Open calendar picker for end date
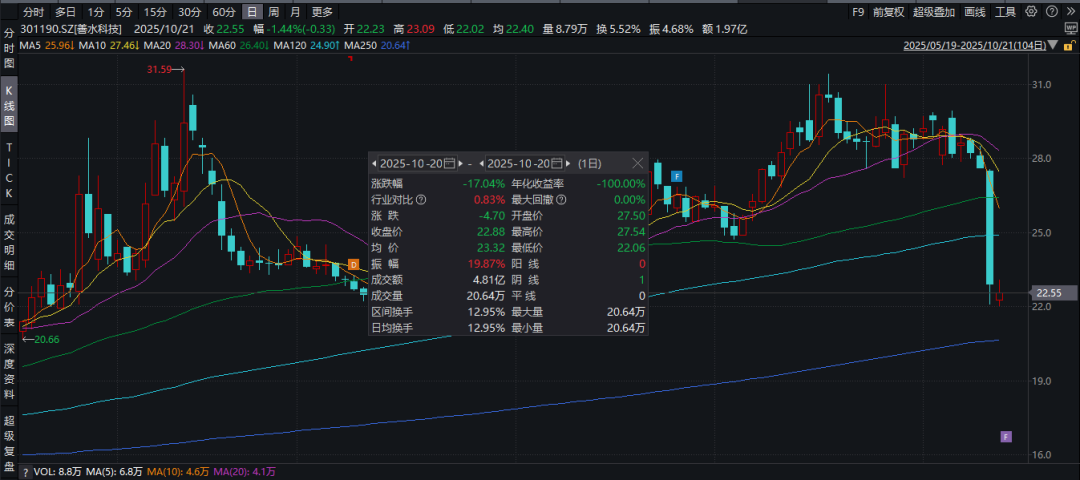The width and height of the screenshot is (1080, 480). click(558, 163)
